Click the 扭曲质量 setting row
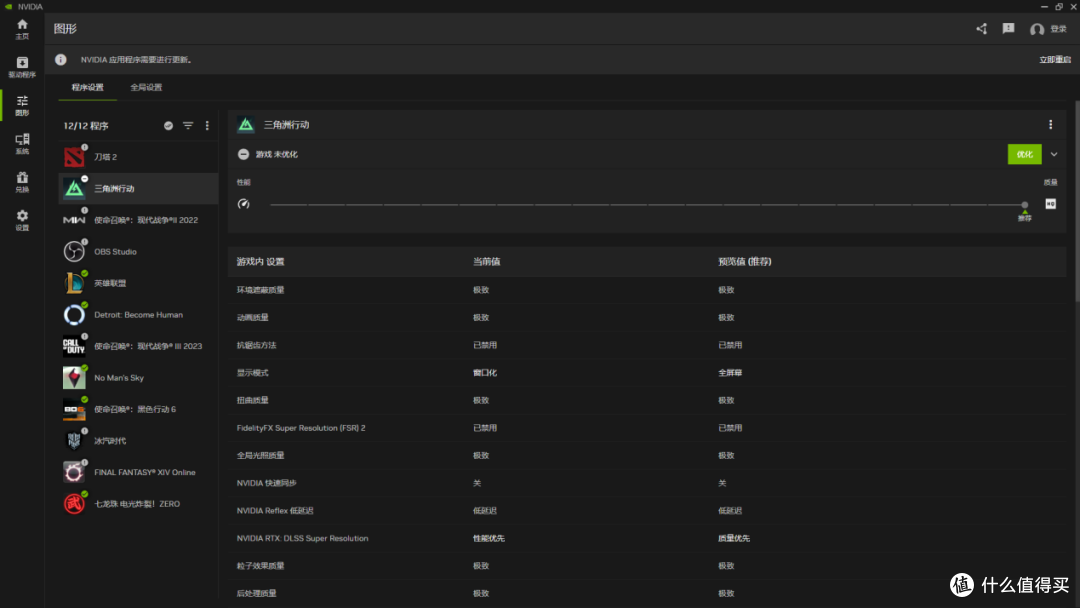Image resolution: width=1080 pixels, height=608 pixels. 647,400
